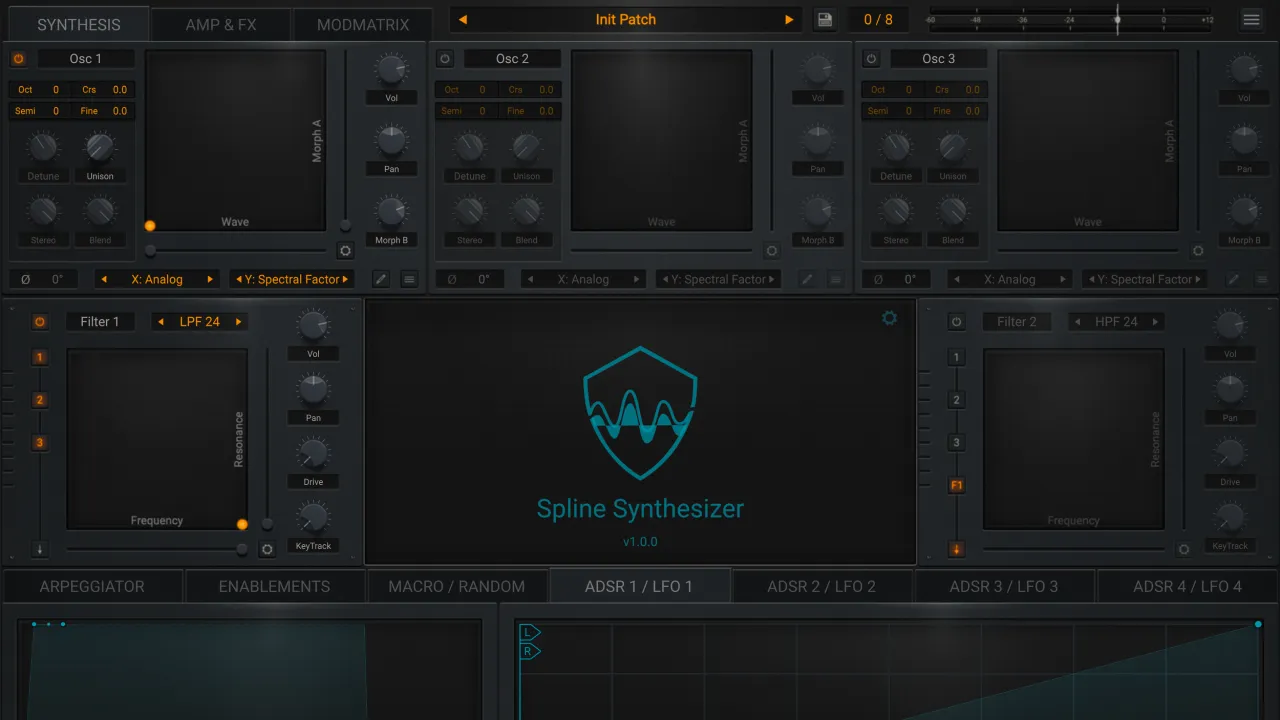Click Filter 2 orange down-arrow icon
1280x720 pixels.
pyautogui.click(x=957, y=549)
